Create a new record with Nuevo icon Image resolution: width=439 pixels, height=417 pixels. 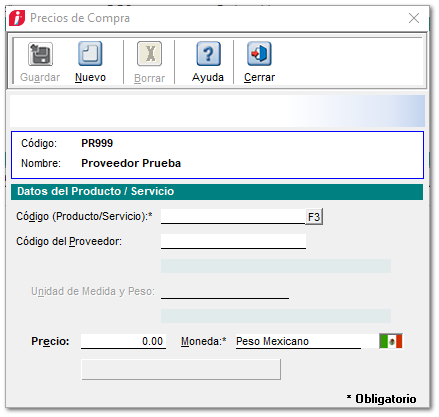pyautogui.click(x=90, y=54)
